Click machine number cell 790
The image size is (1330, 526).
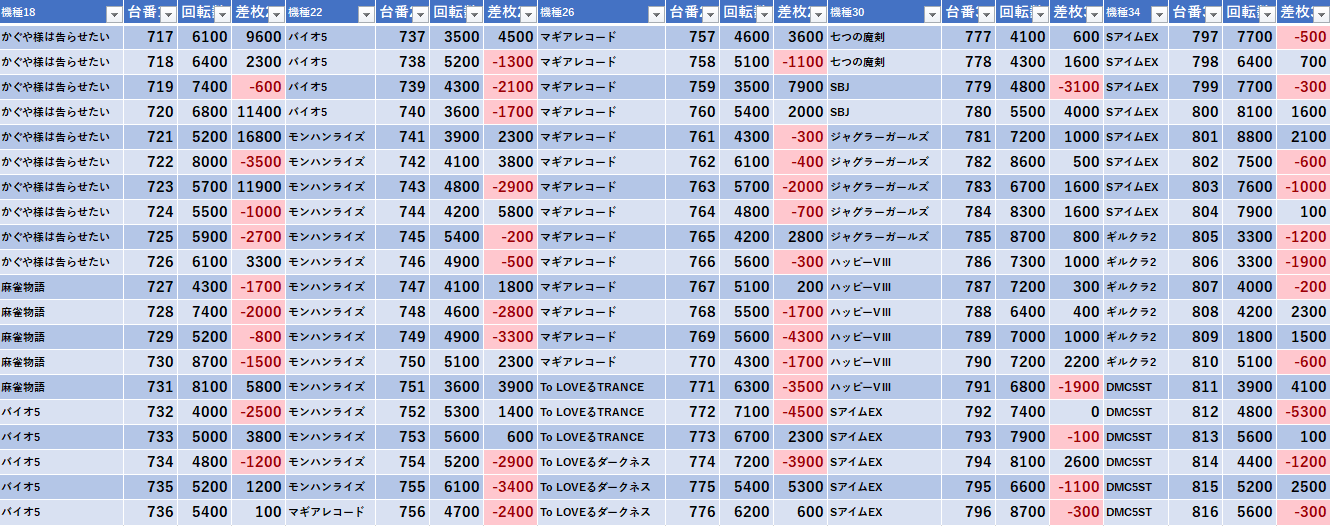pyautogui.click(x=970, y=362)
